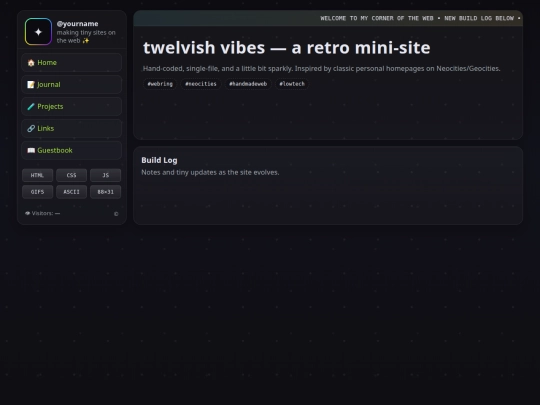Visit the Guestbook page
The height and width of the screenshot is (405, 540).
pyautogui.click(x=72, y=150)
